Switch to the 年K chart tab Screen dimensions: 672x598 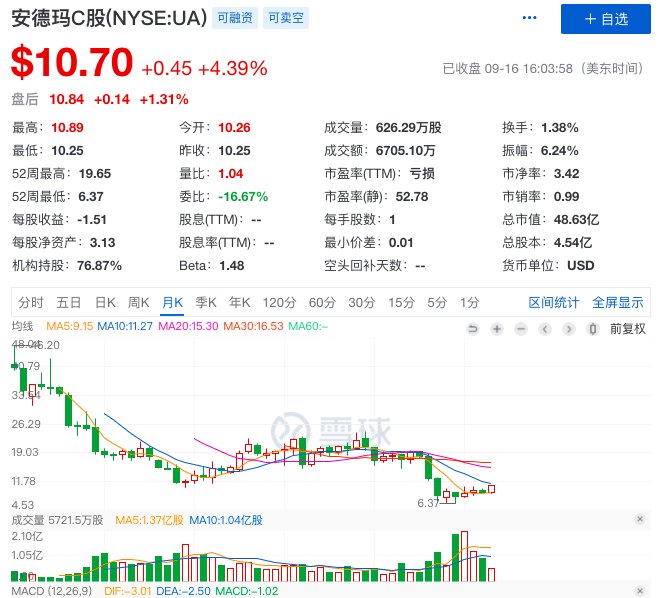[x=239, y=303]
